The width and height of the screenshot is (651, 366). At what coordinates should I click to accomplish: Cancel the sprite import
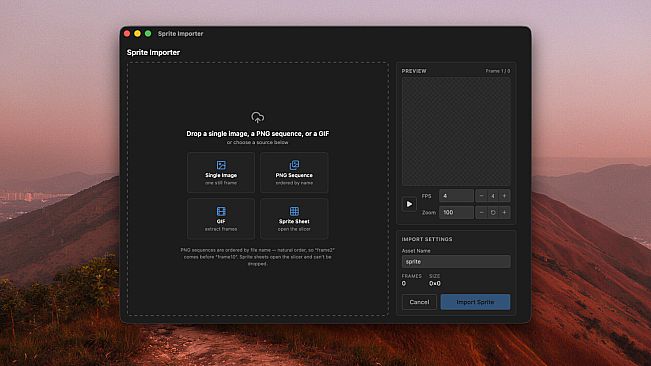(x=419, y=302)
